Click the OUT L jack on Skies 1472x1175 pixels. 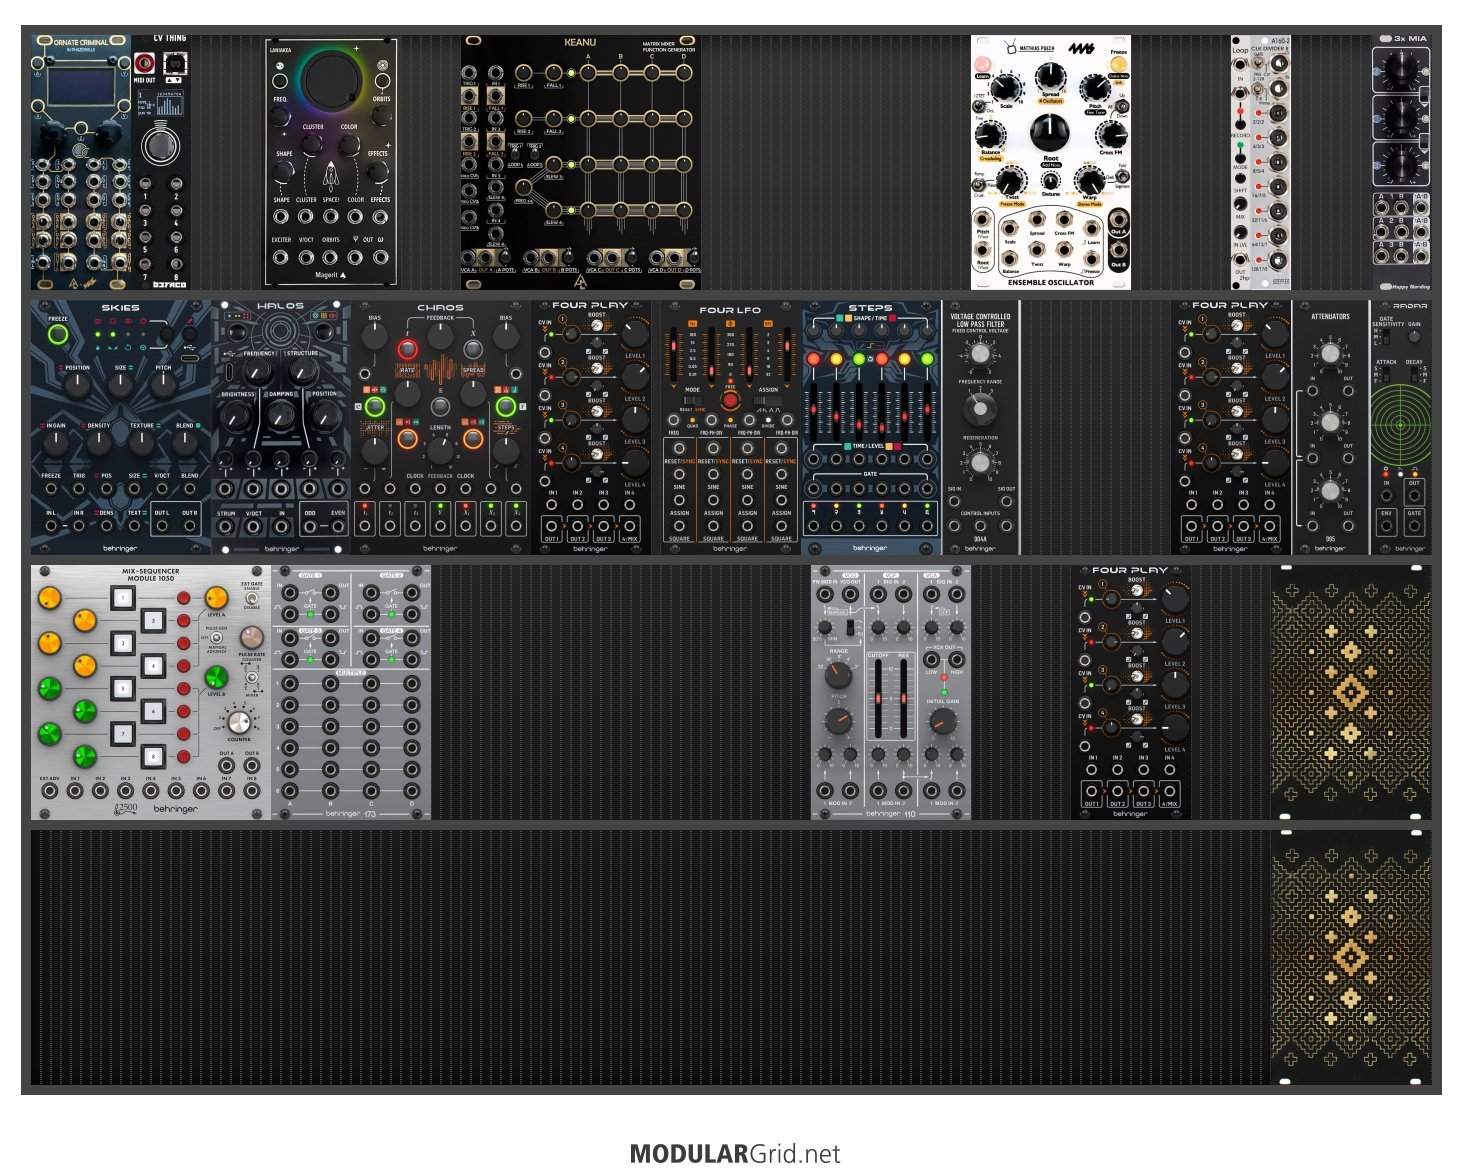click(x=162, y=524)
